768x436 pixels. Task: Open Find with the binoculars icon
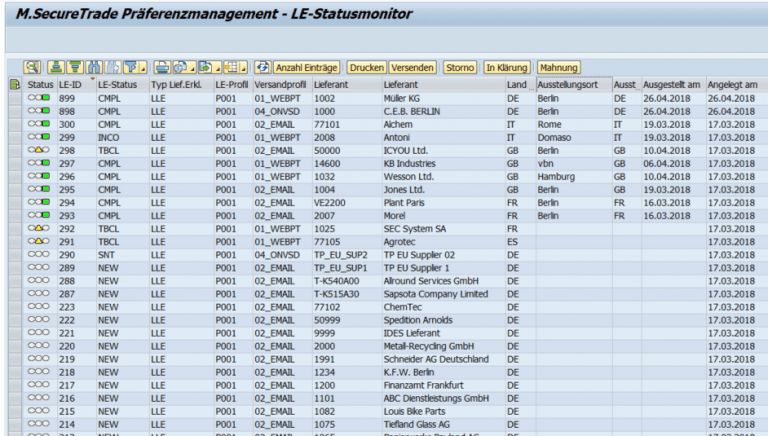[x=92, y=67]
